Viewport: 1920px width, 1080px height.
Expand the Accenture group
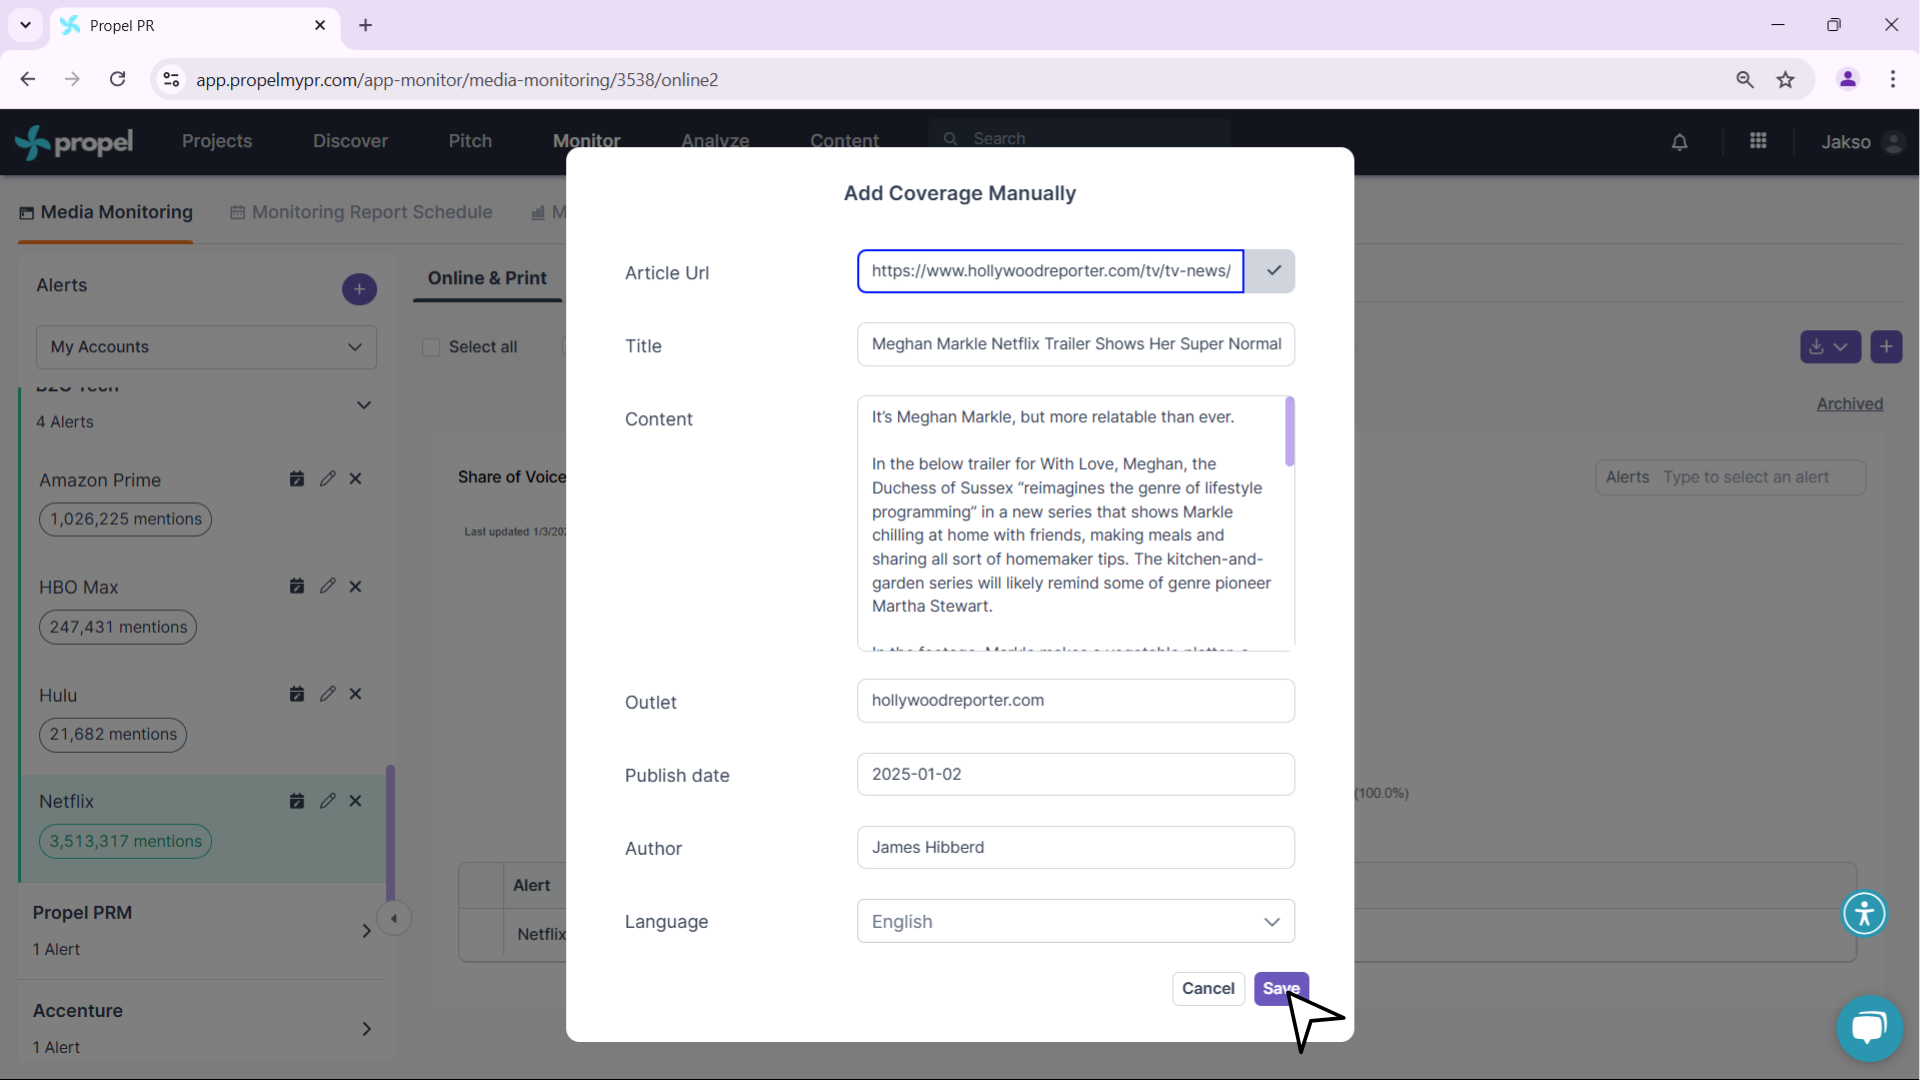[x=366, y=1029]
